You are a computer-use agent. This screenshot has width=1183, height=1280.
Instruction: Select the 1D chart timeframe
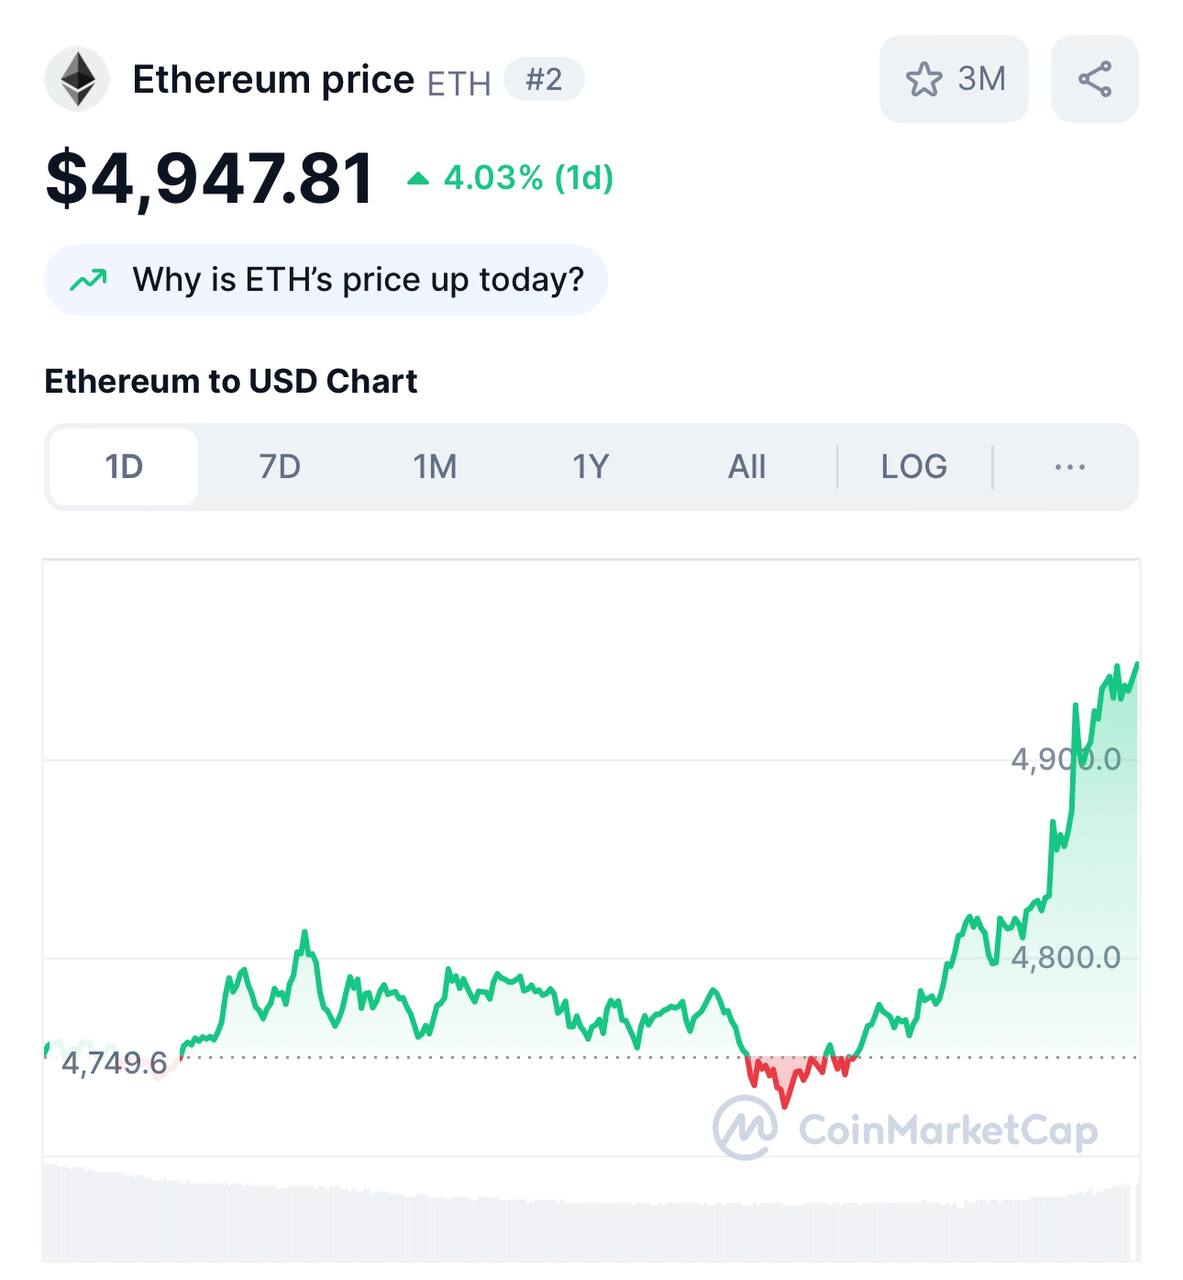coord(124,467)
